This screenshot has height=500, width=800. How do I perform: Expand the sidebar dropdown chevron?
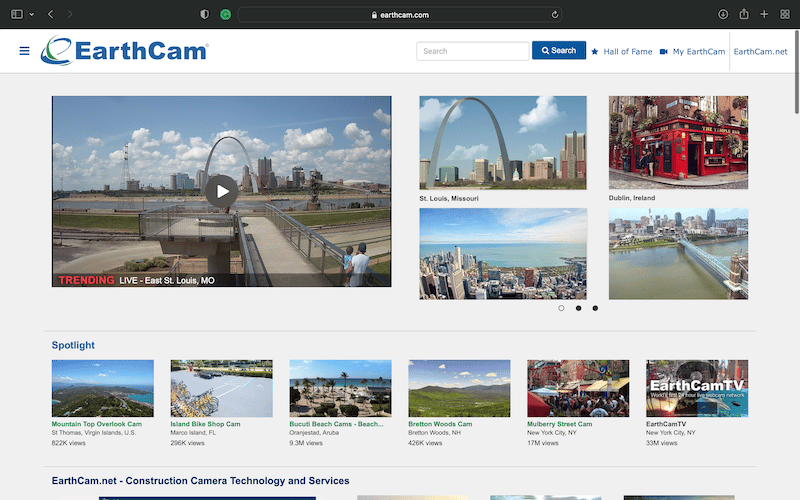[x=32, y=14]
